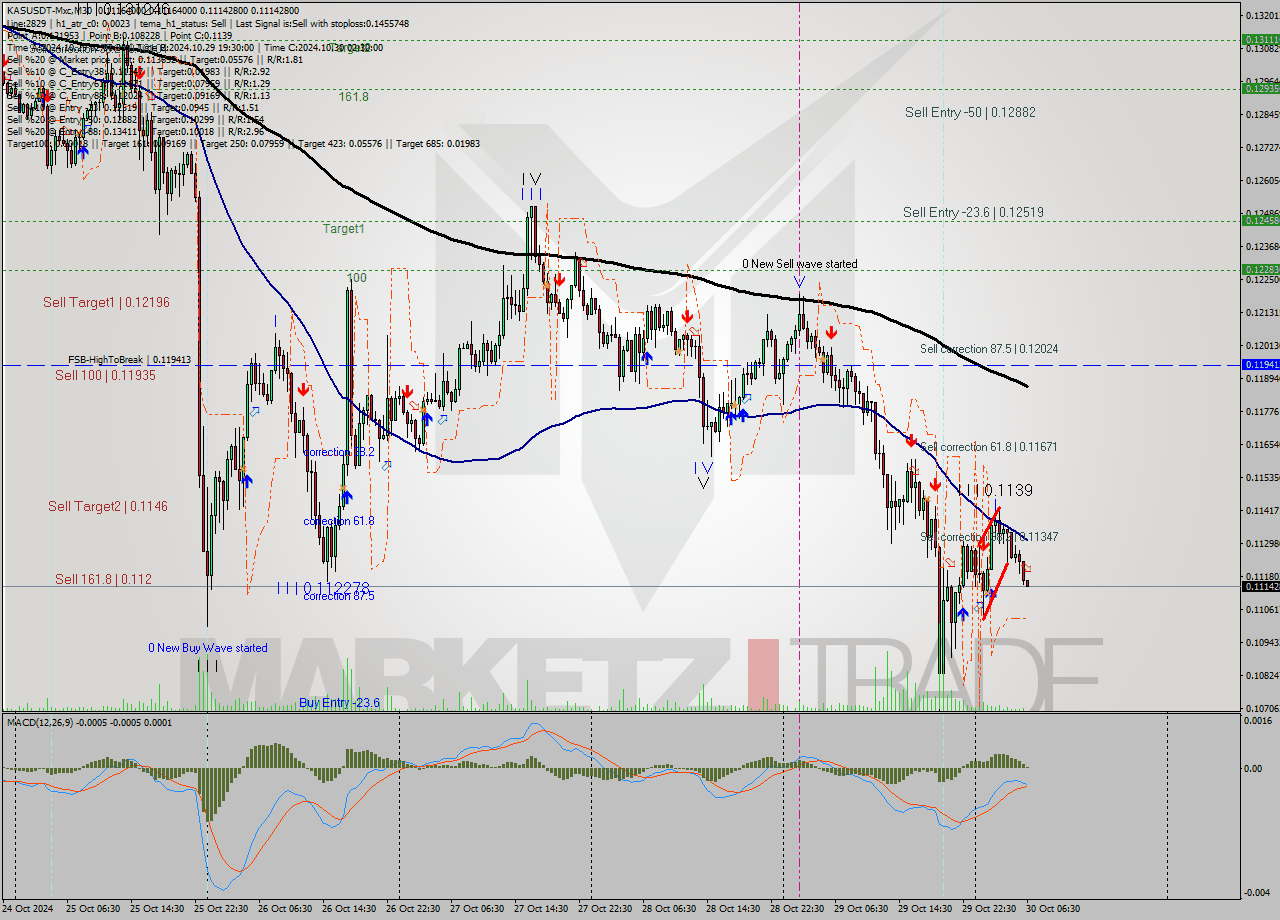This screenshot has height=920, width=1280.
Task: Click the 'Sell Entry -50 | 0.12882' label
Action: pos(970,112)
